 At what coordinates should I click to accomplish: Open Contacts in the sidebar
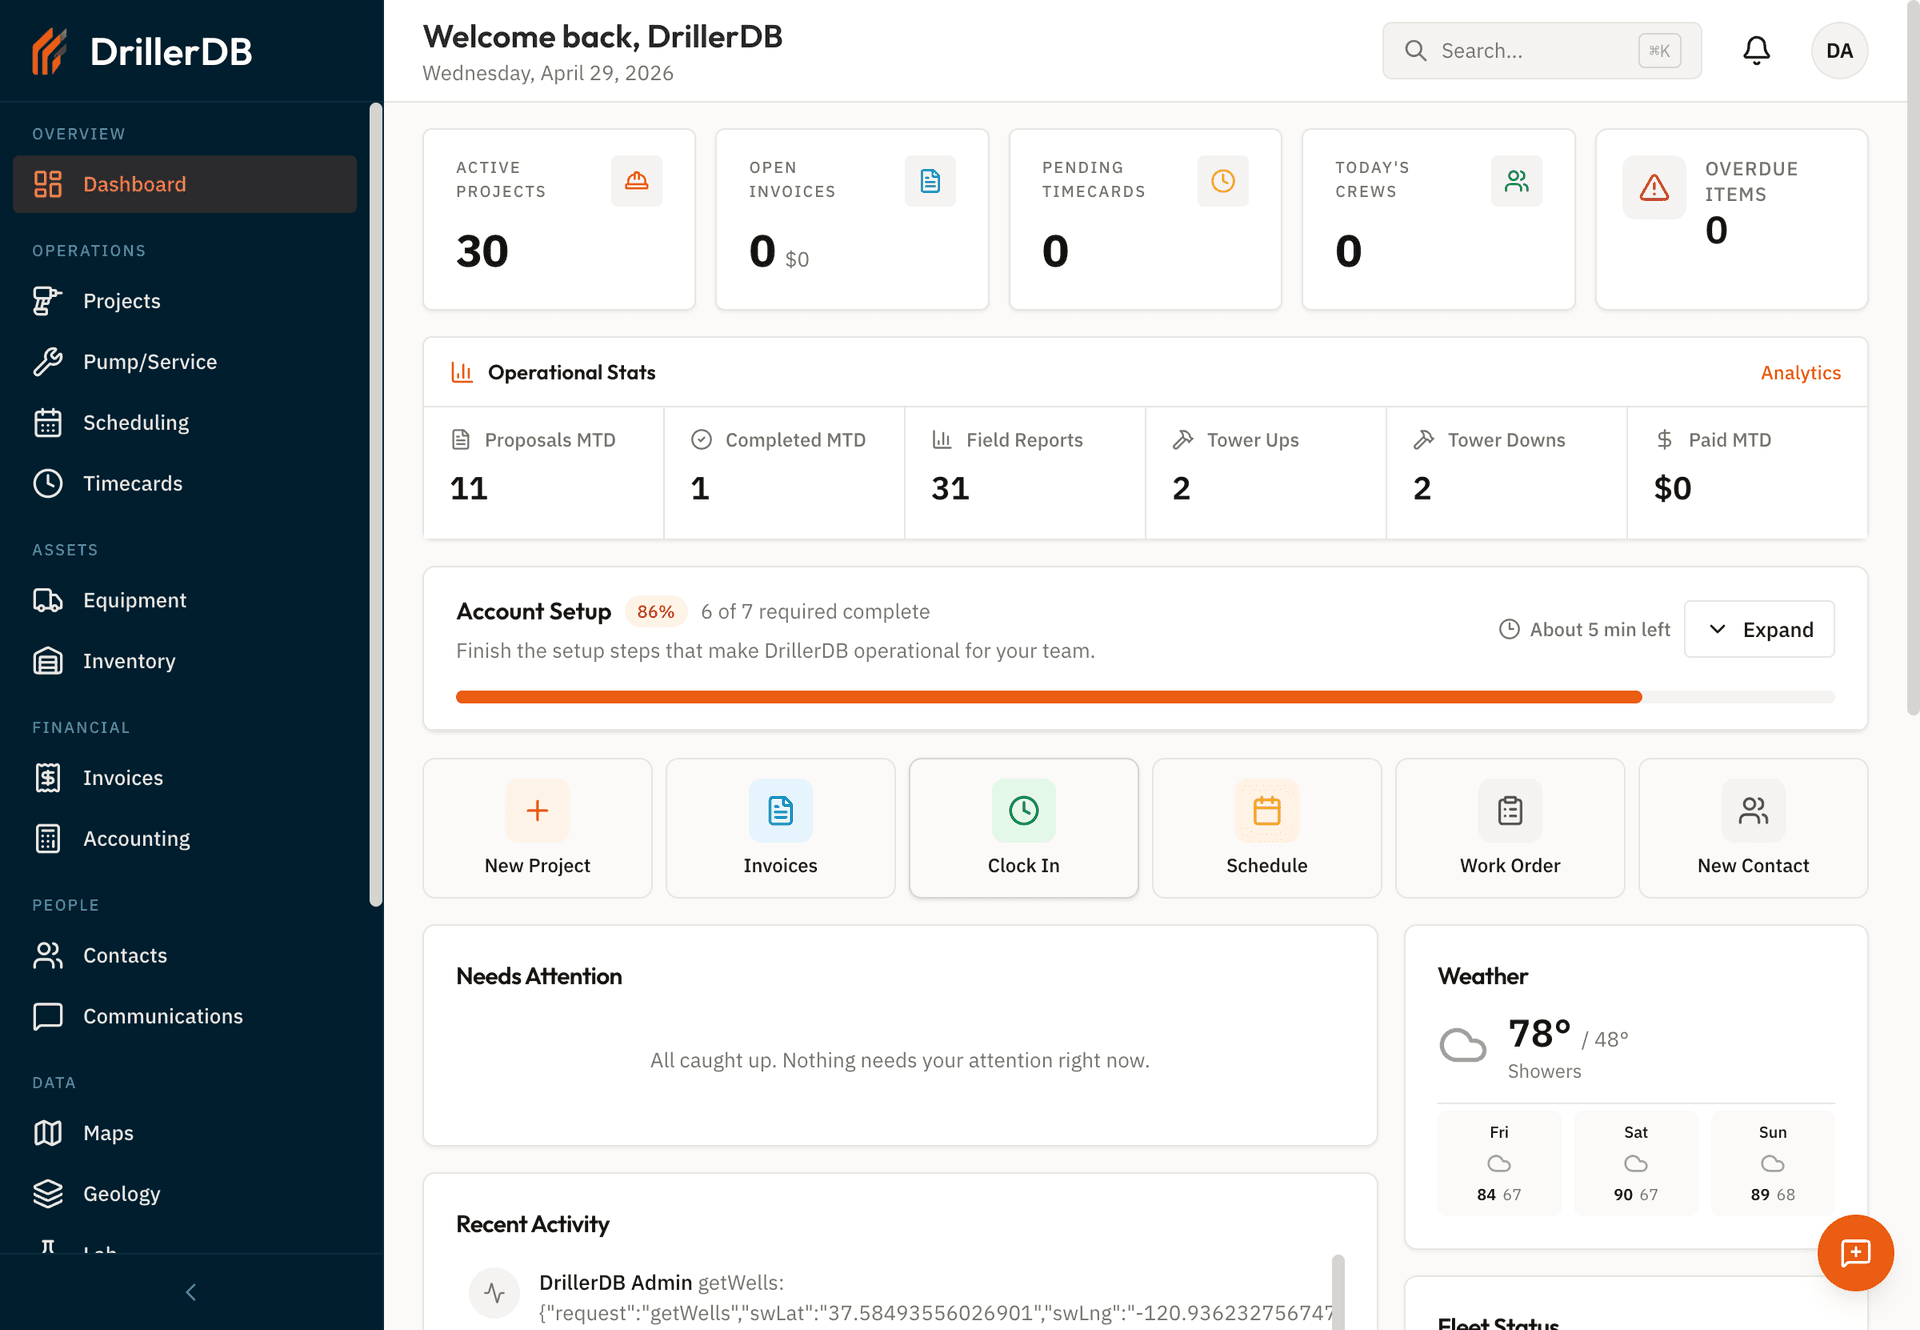[185, 956]
